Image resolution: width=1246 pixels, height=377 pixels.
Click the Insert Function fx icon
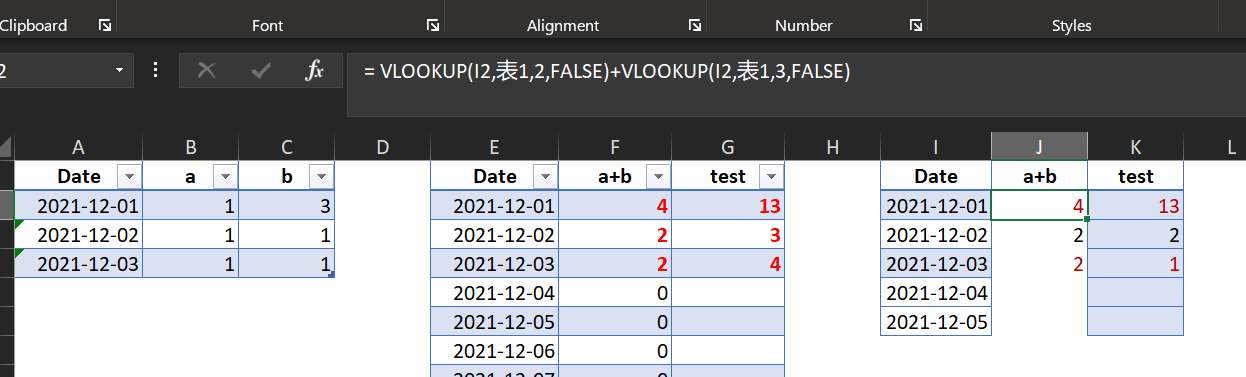[314, 71]
